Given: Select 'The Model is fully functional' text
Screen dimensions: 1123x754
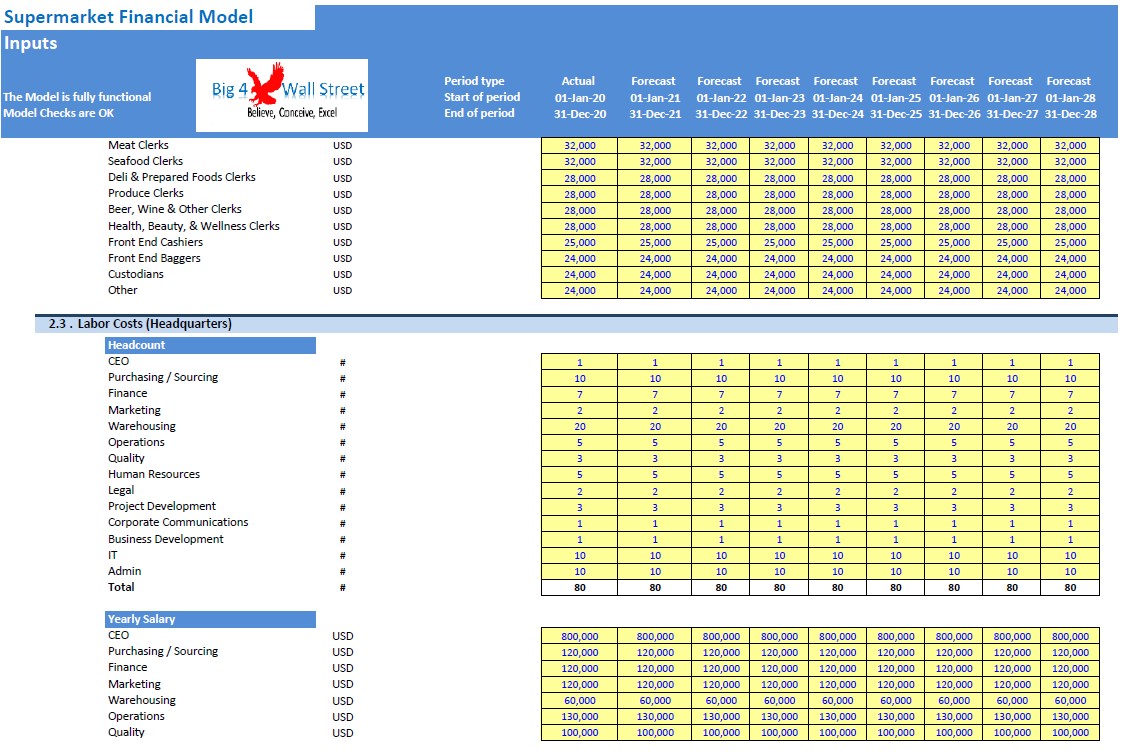Looking at the screenshot, I should [77, 97].
